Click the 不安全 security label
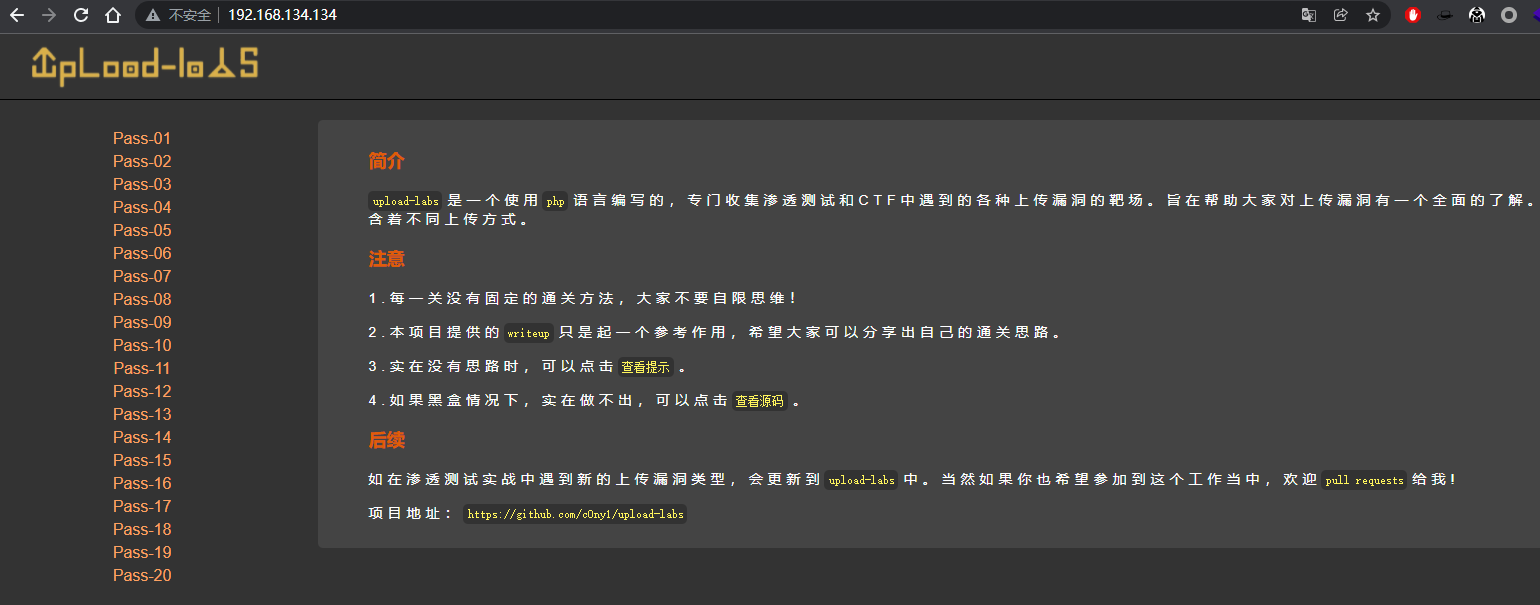The image size is (1540, 605). tap(190, 15)
